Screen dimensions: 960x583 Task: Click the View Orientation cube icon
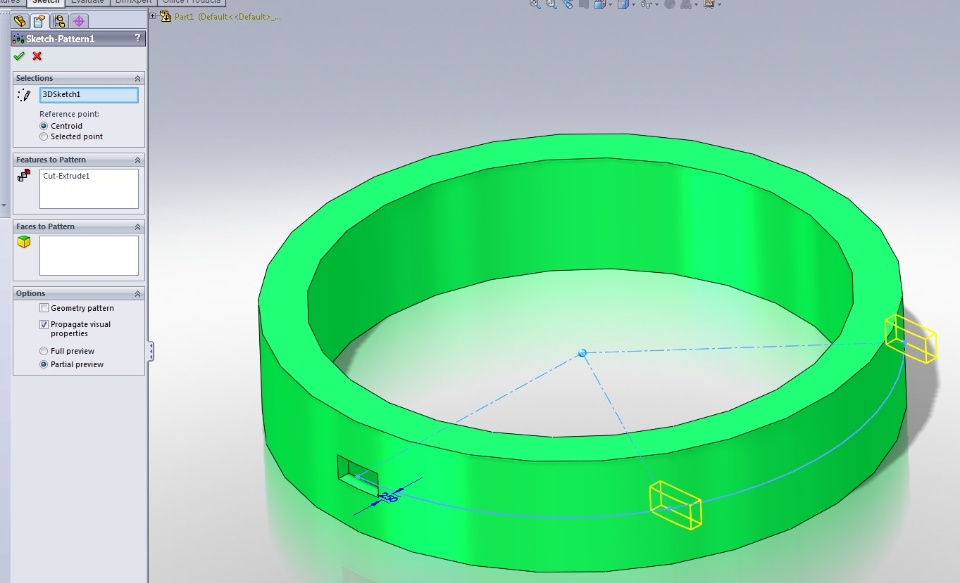click(599, 4)
